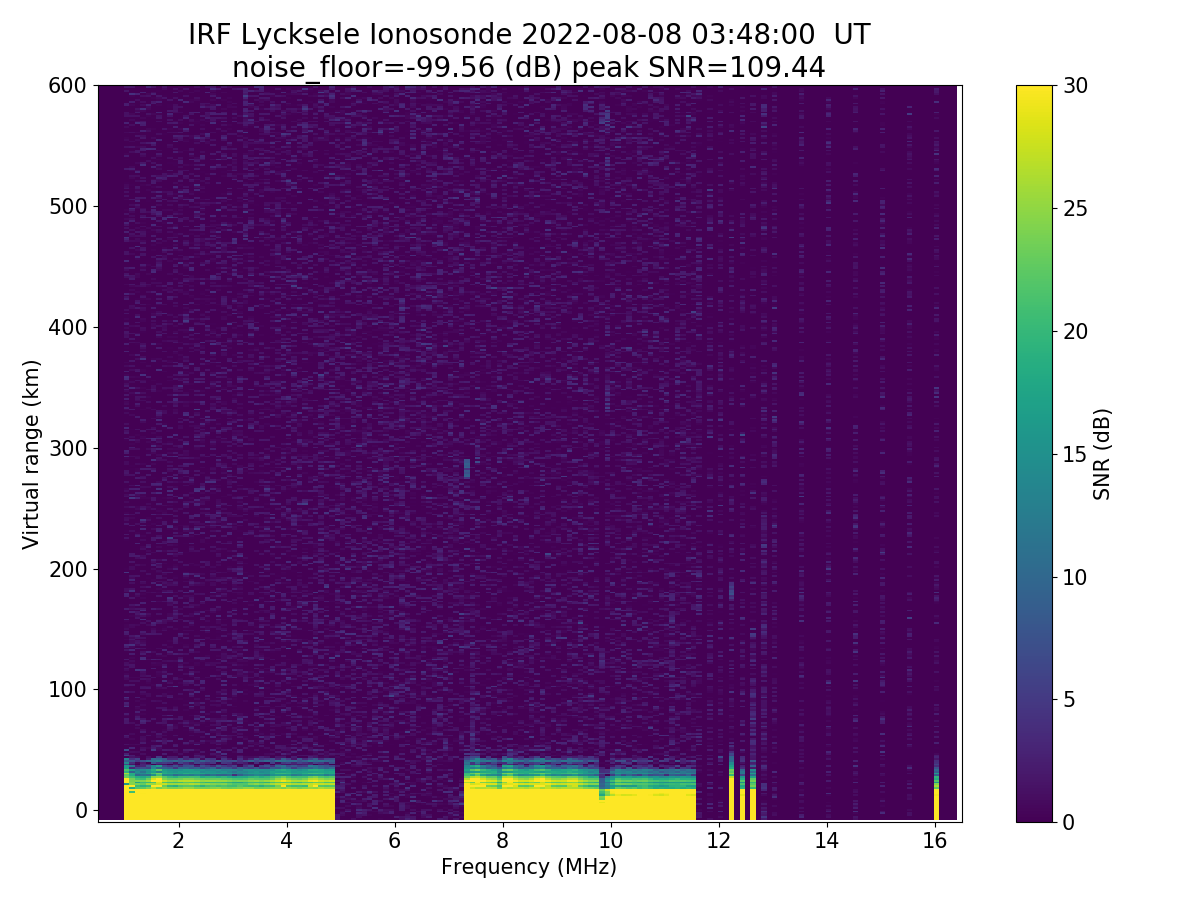The width and height of the screenshot is (1200, 900).
Task: Click the 30 tick label on the colorbar
Action: [x=1075, y=86]
